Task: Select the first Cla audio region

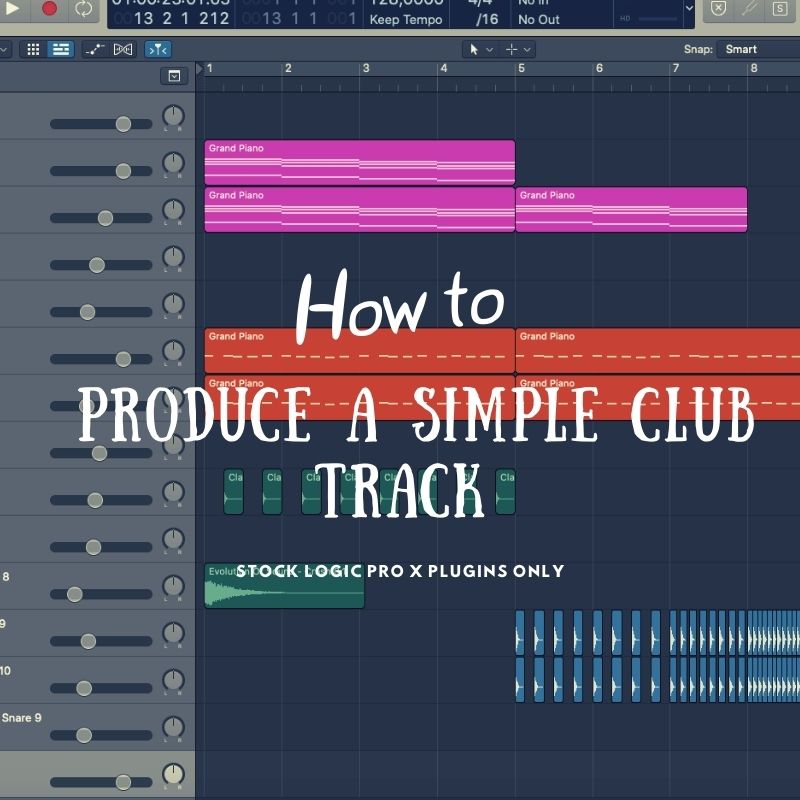Action: pos(234,492)
